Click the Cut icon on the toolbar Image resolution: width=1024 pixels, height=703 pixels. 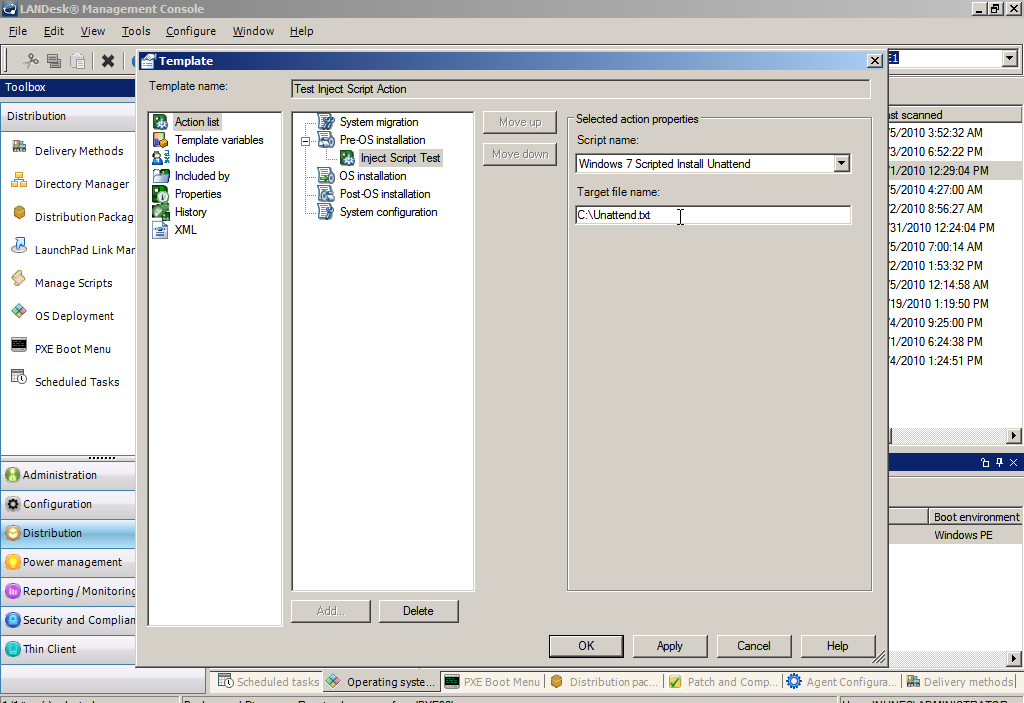point(29,60)
